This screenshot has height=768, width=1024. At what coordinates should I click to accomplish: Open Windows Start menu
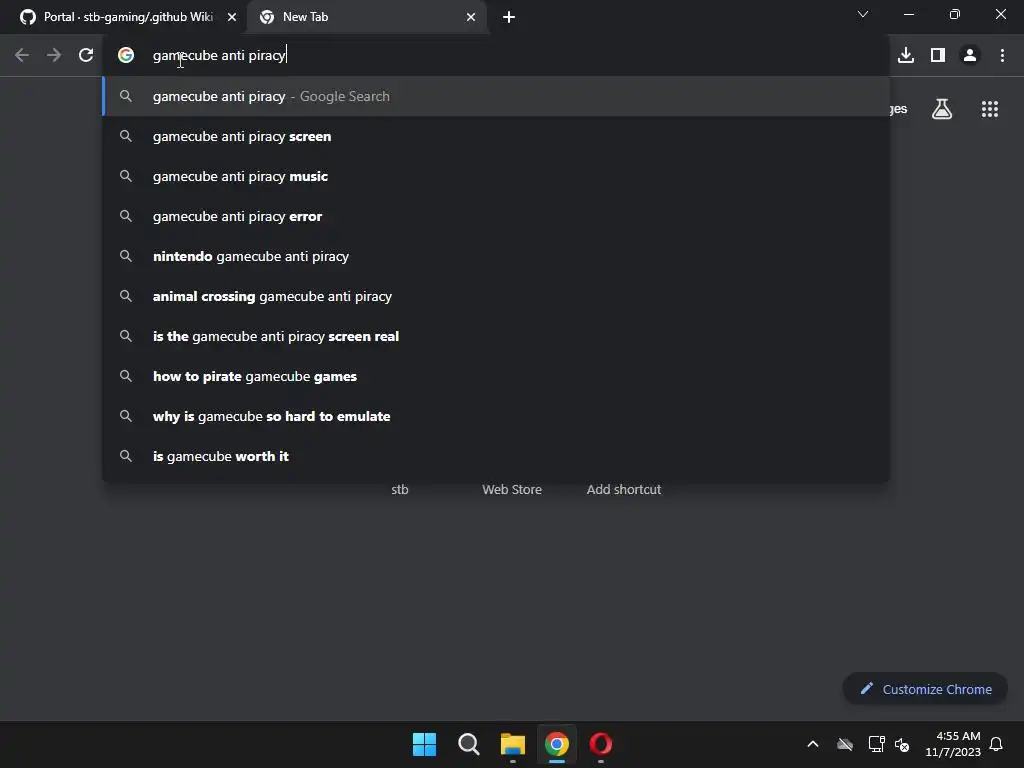[x=424, y=744]
